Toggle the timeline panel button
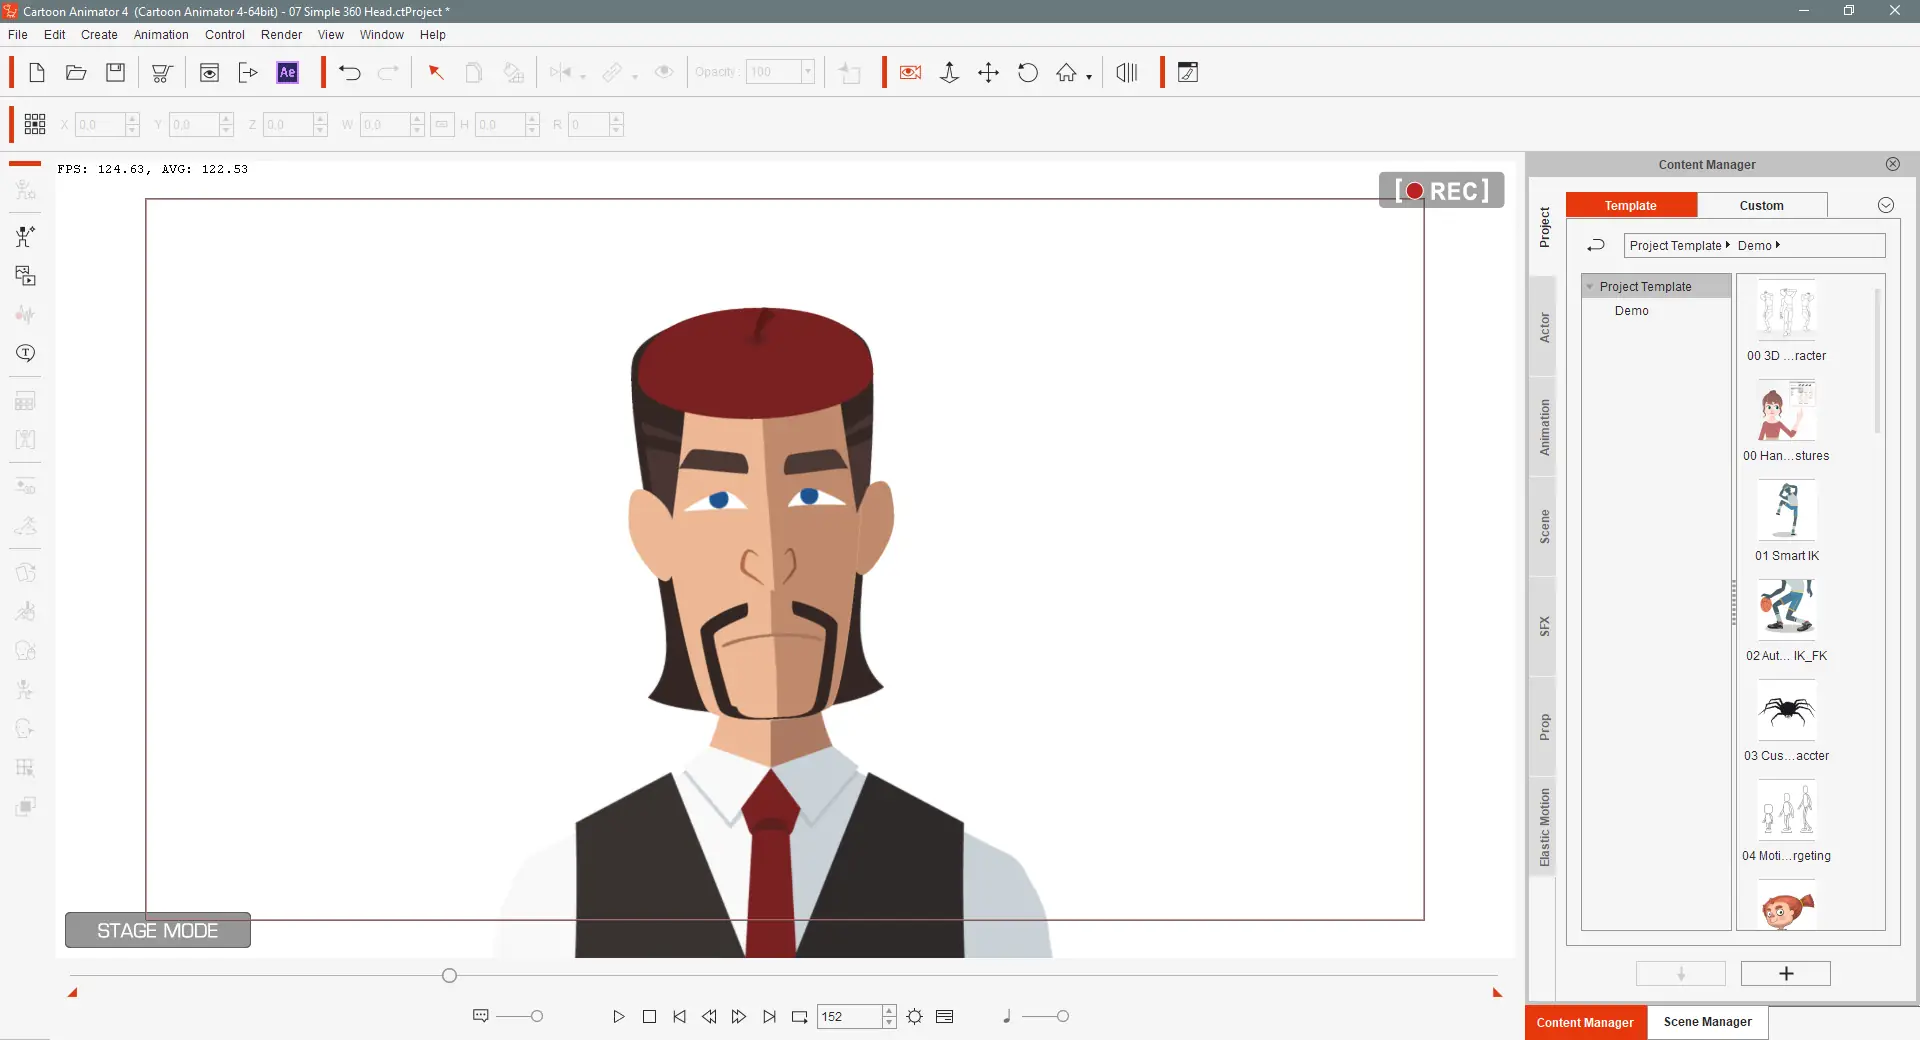The width and height of the screenshot is (1920, 1040). click(x=944, y=1017)
